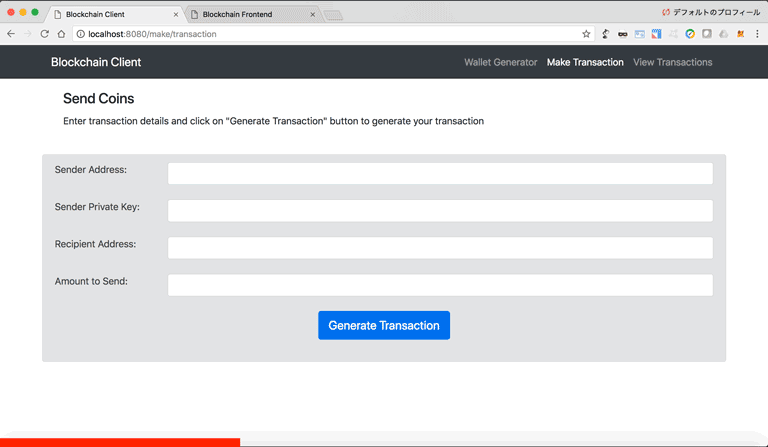Bookmark this page with the star icon
This screenshot has width=768, height=447.
586,34
